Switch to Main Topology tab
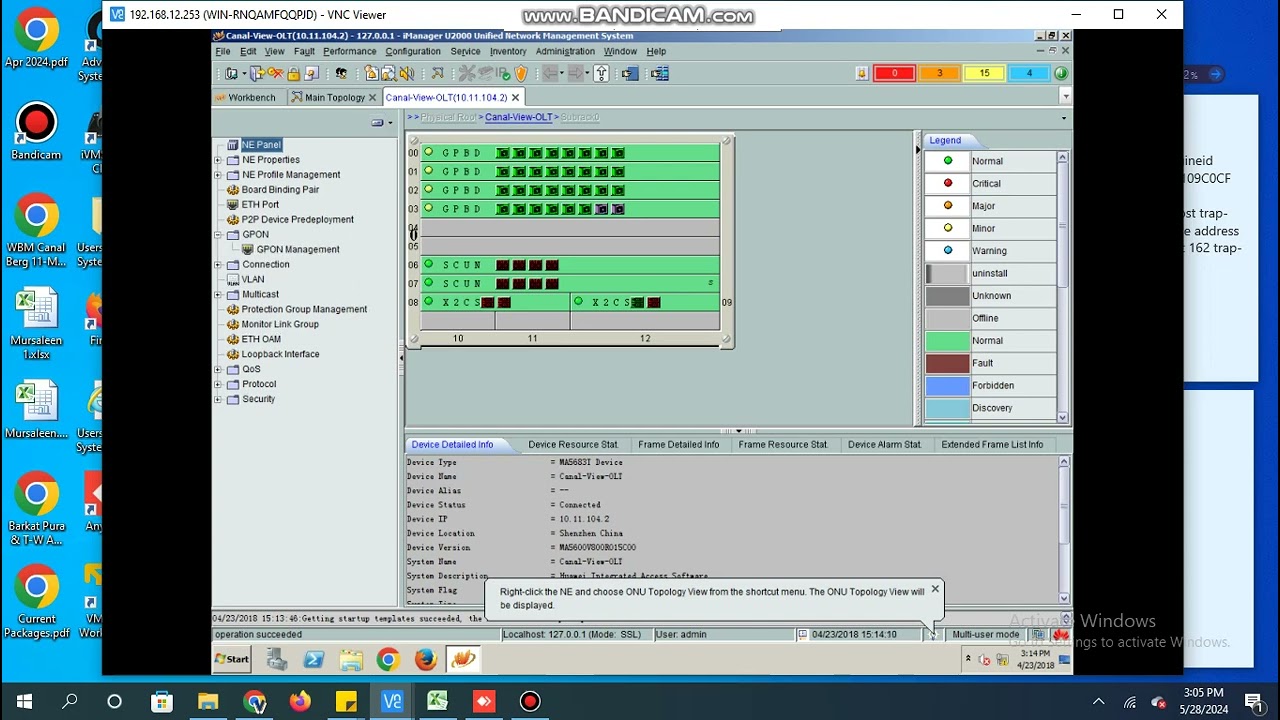 coord(335,97)
